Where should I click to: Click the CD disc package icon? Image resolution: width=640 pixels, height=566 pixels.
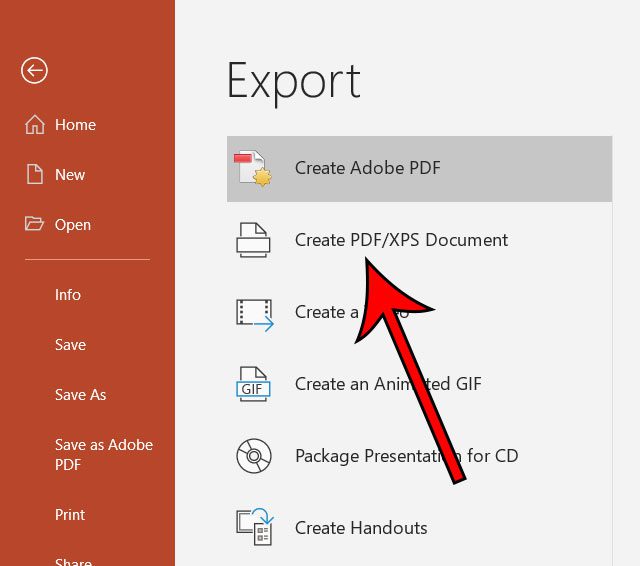point(253,456)
